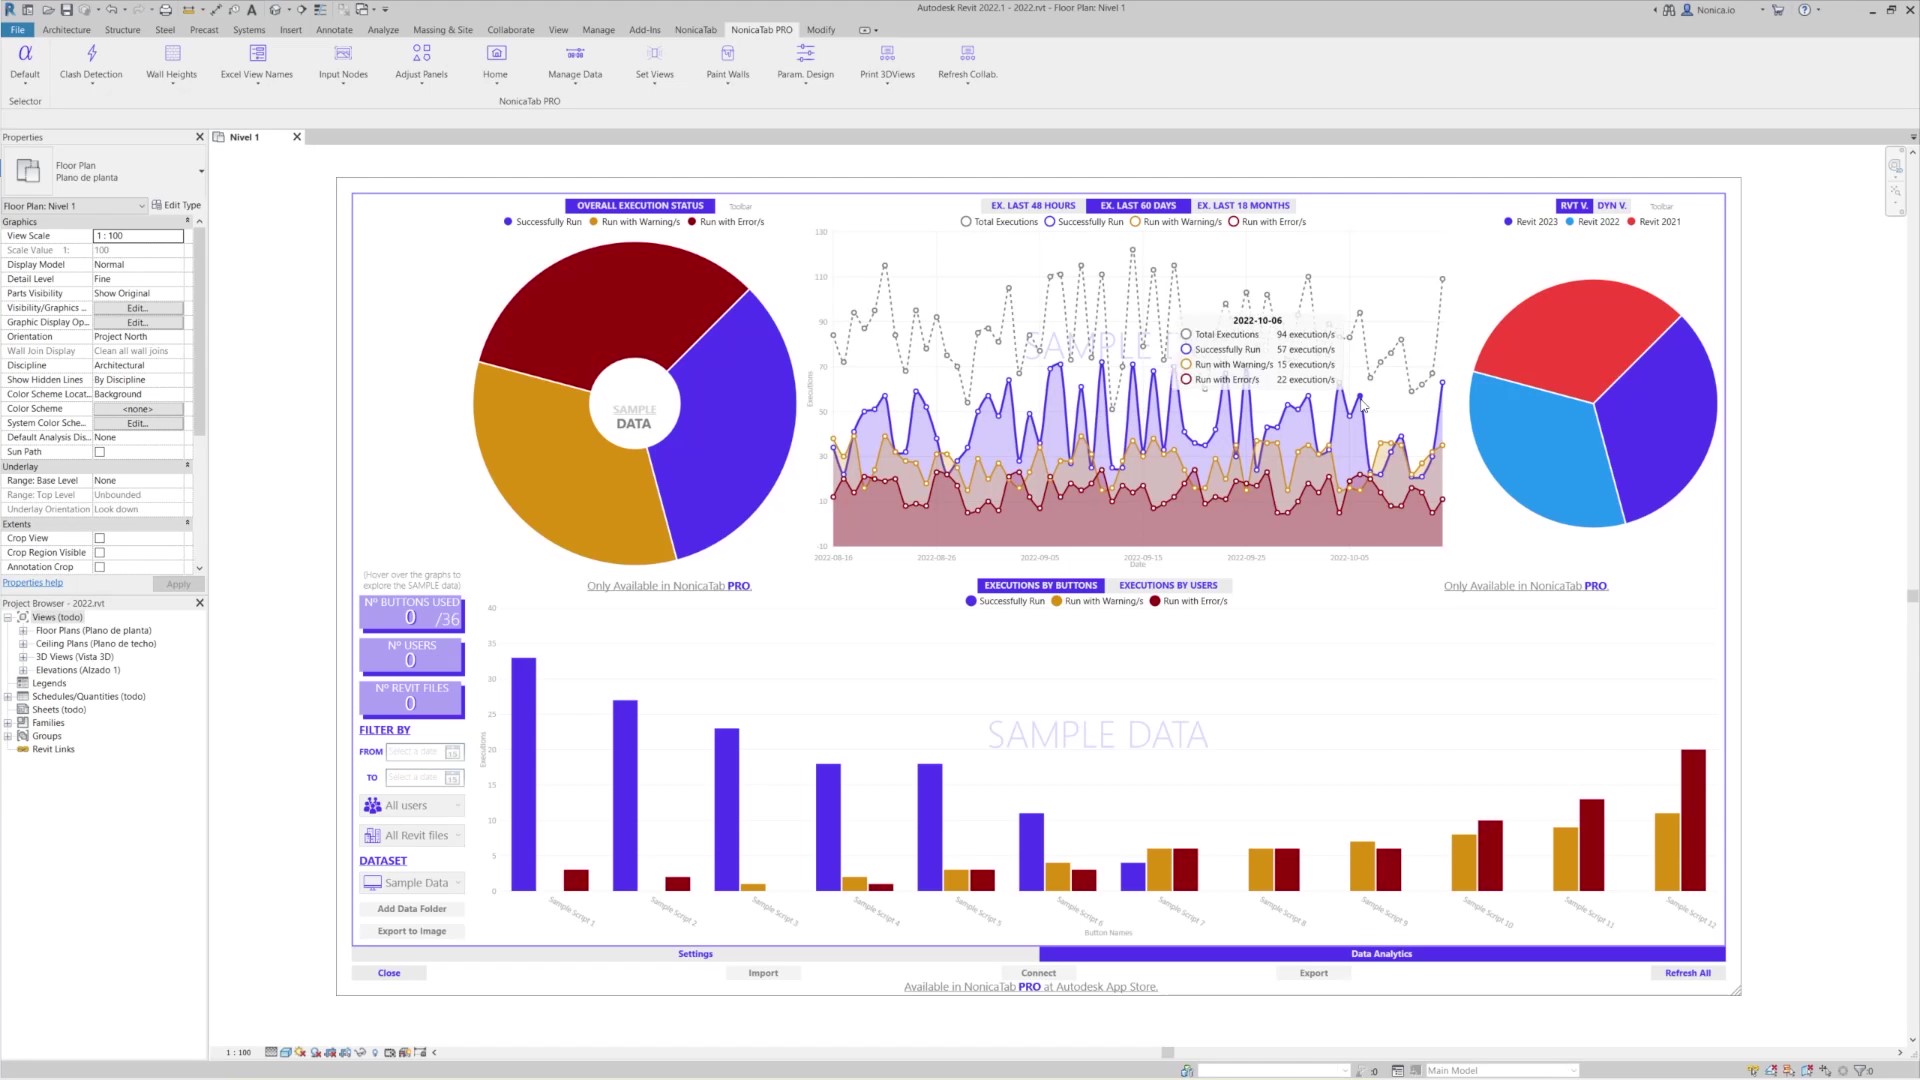This screenshot has width=1920, height=1080.
Task: Expand the Families tree node
Action: 8,723
